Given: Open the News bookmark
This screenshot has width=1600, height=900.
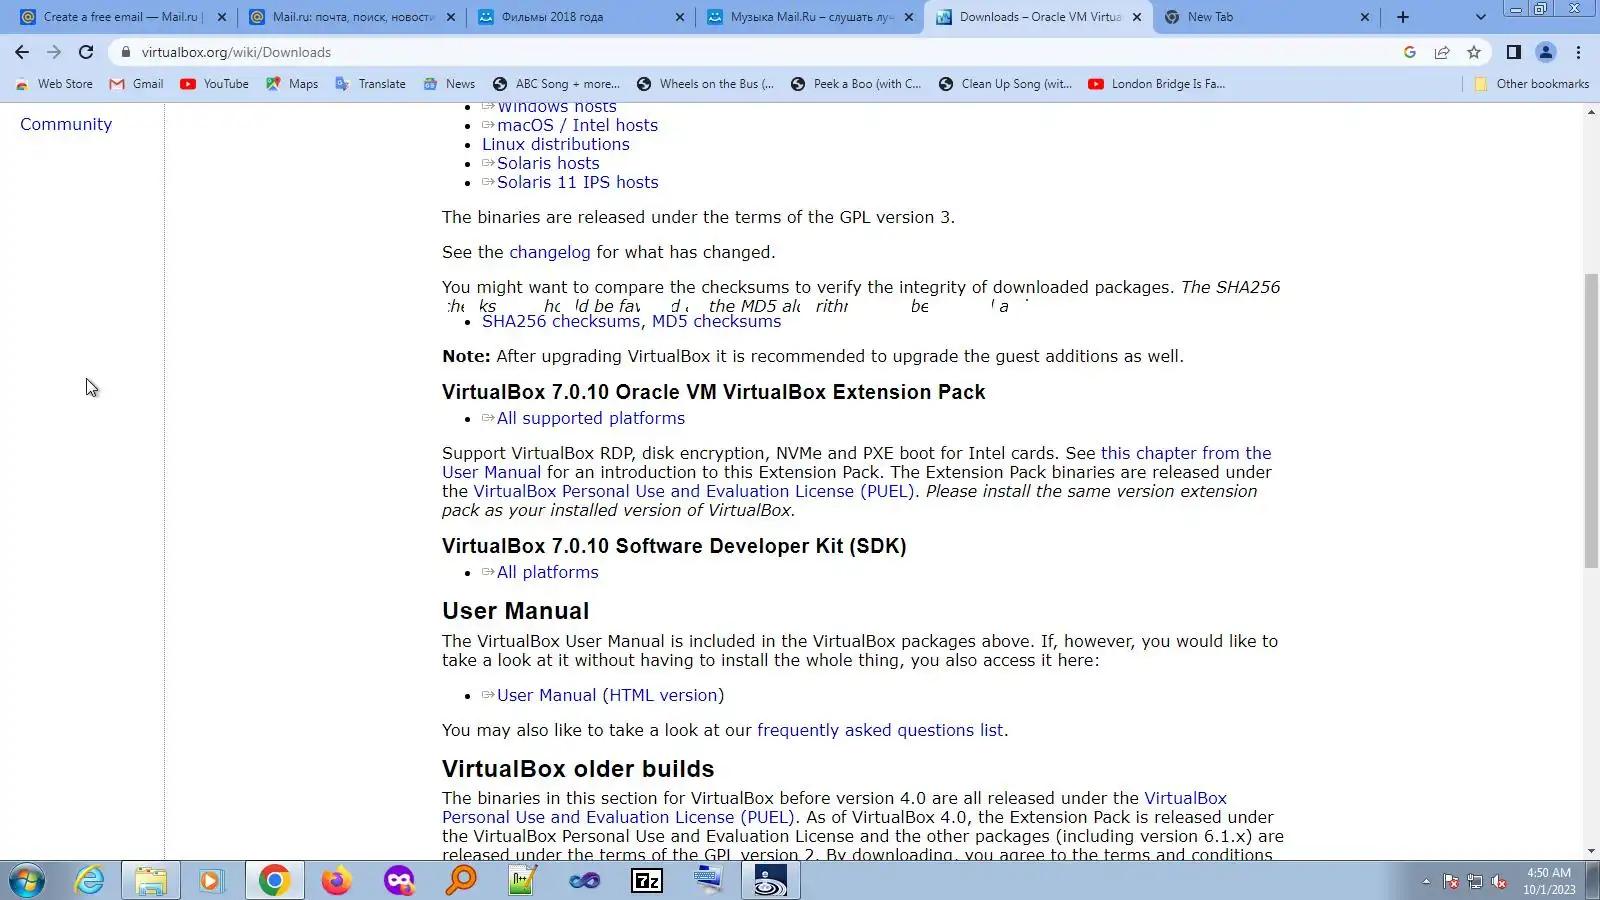Looking at the screenshot, I should 449,84.
